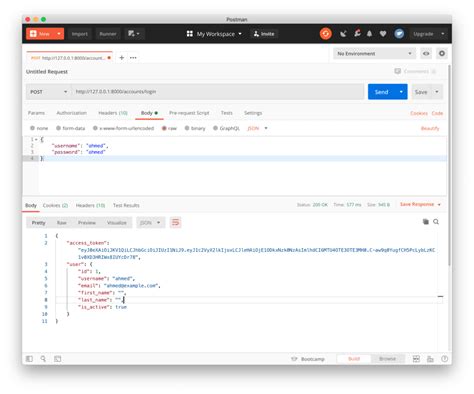Open the new window layout icon

click(x=134, y=34)
